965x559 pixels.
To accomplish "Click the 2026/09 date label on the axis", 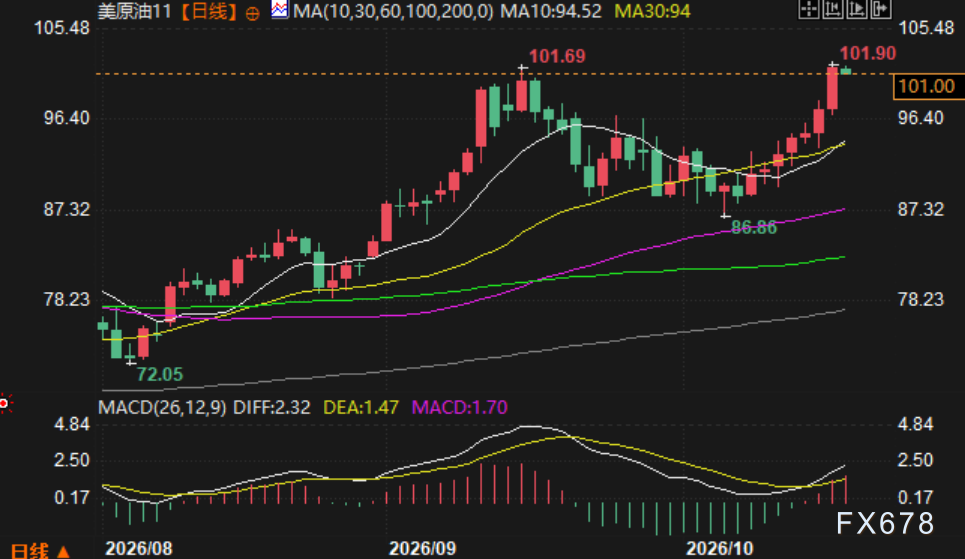I will tap(423, 549).
